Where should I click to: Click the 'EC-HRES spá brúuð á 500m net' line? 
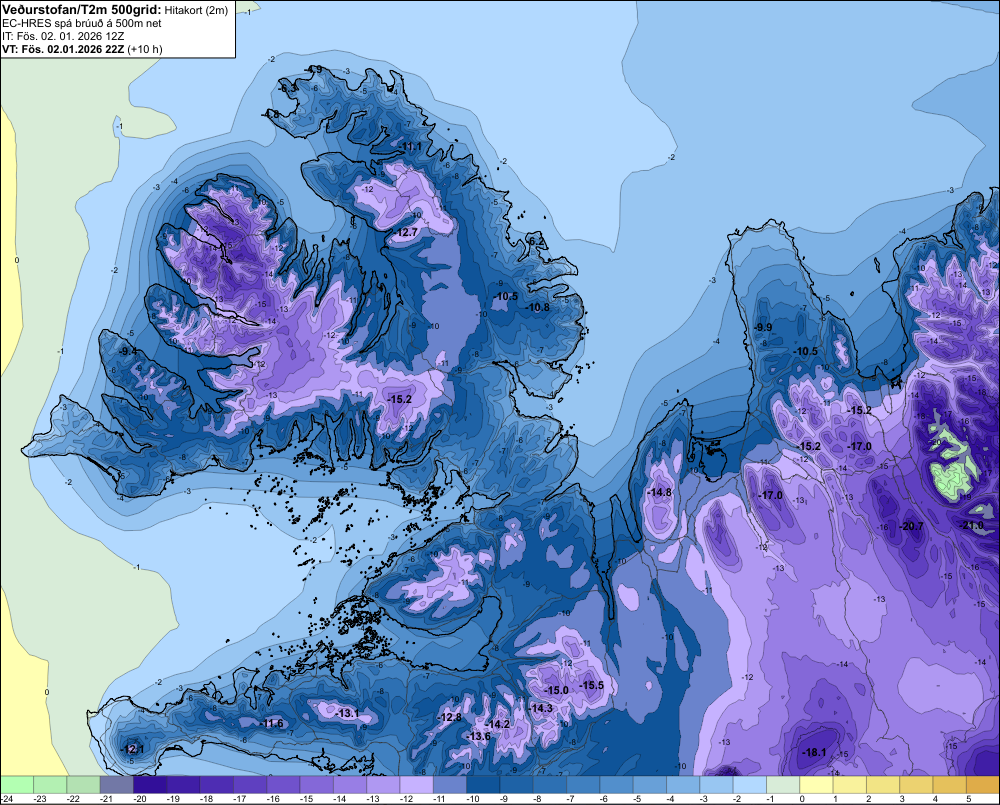pos(82,23)
